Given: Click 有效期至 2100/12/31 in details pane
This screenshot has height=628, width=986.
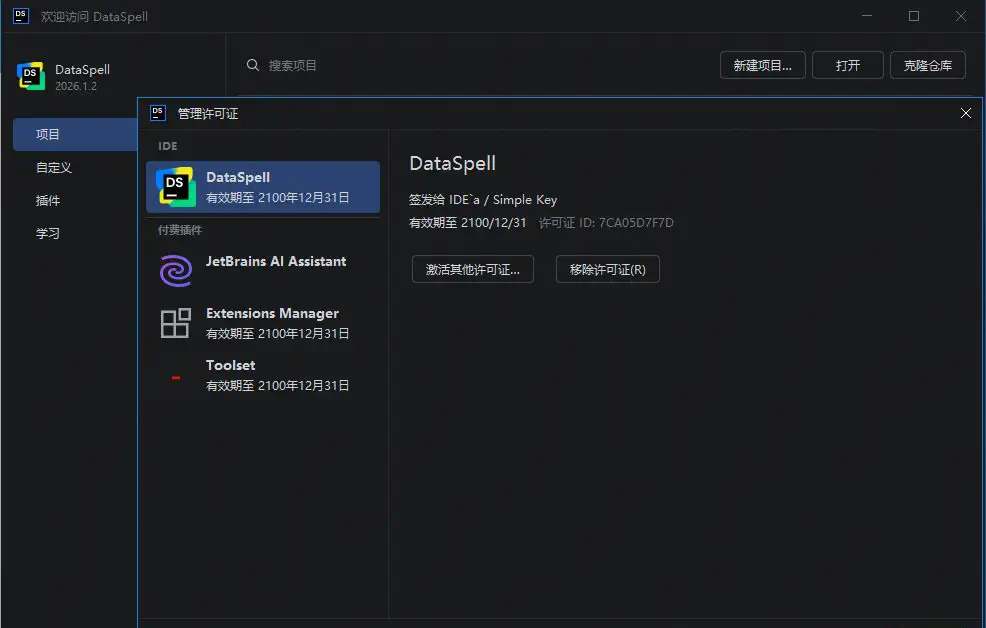Looking at the screenshot, I should point(468,223).
